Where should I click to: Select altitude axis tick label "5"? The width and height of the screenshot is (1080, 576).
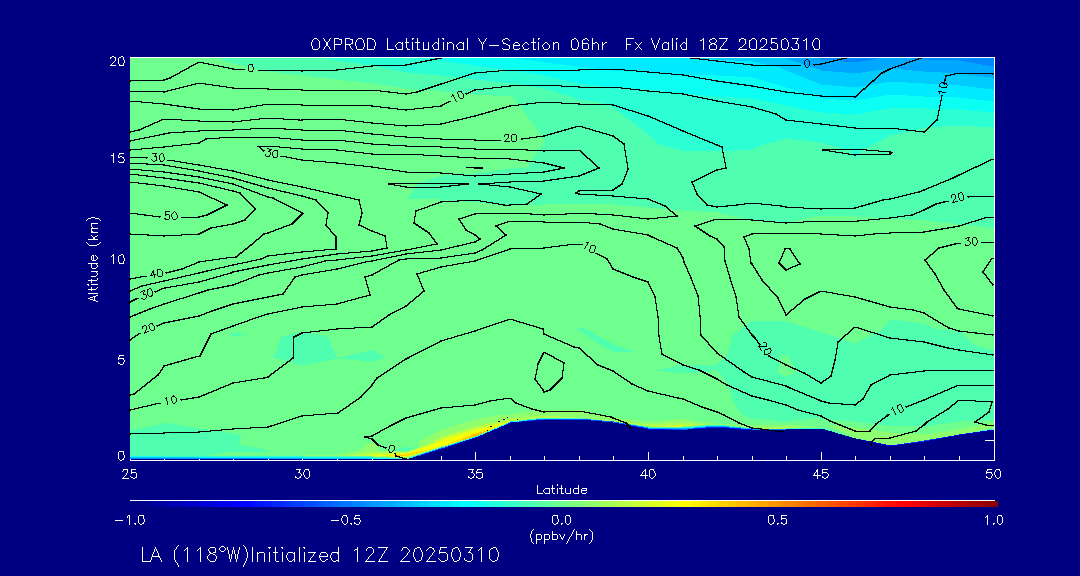tap(121, 360)
